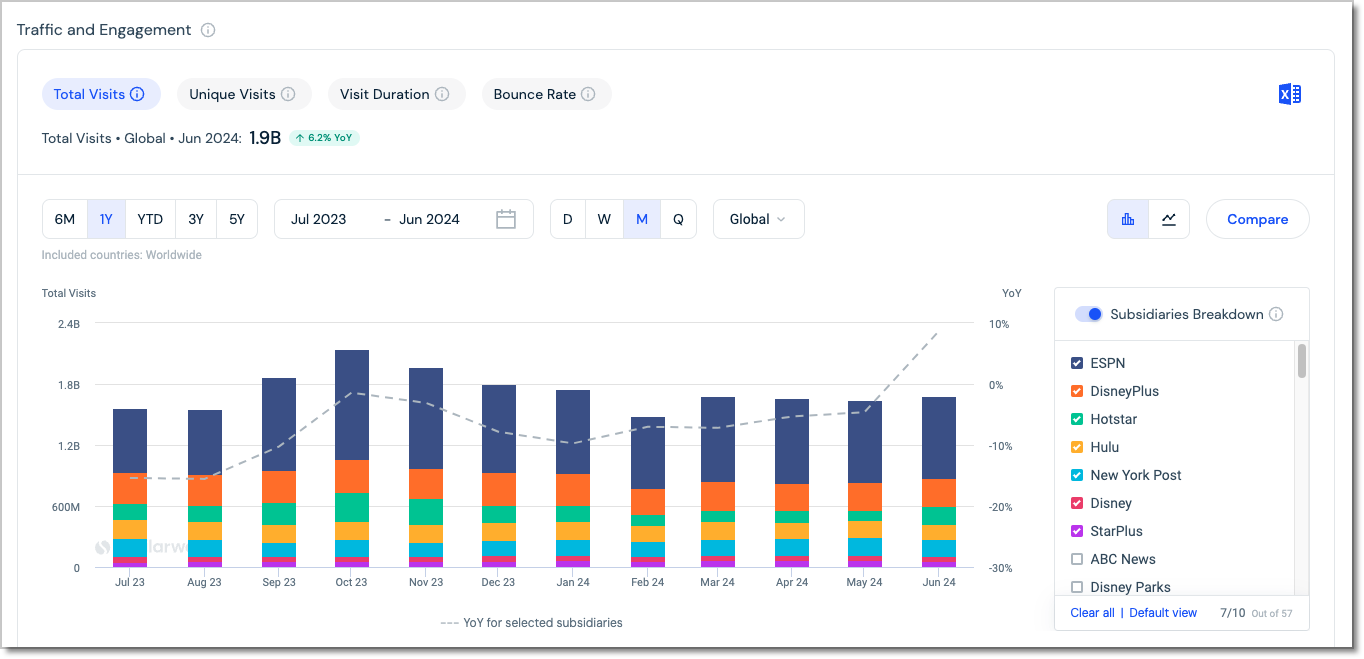The height and width of the screenshot is (659, 1364).
Task: Open the Jul 2023 – Jun 2024 date range
Action: point(404,219)
